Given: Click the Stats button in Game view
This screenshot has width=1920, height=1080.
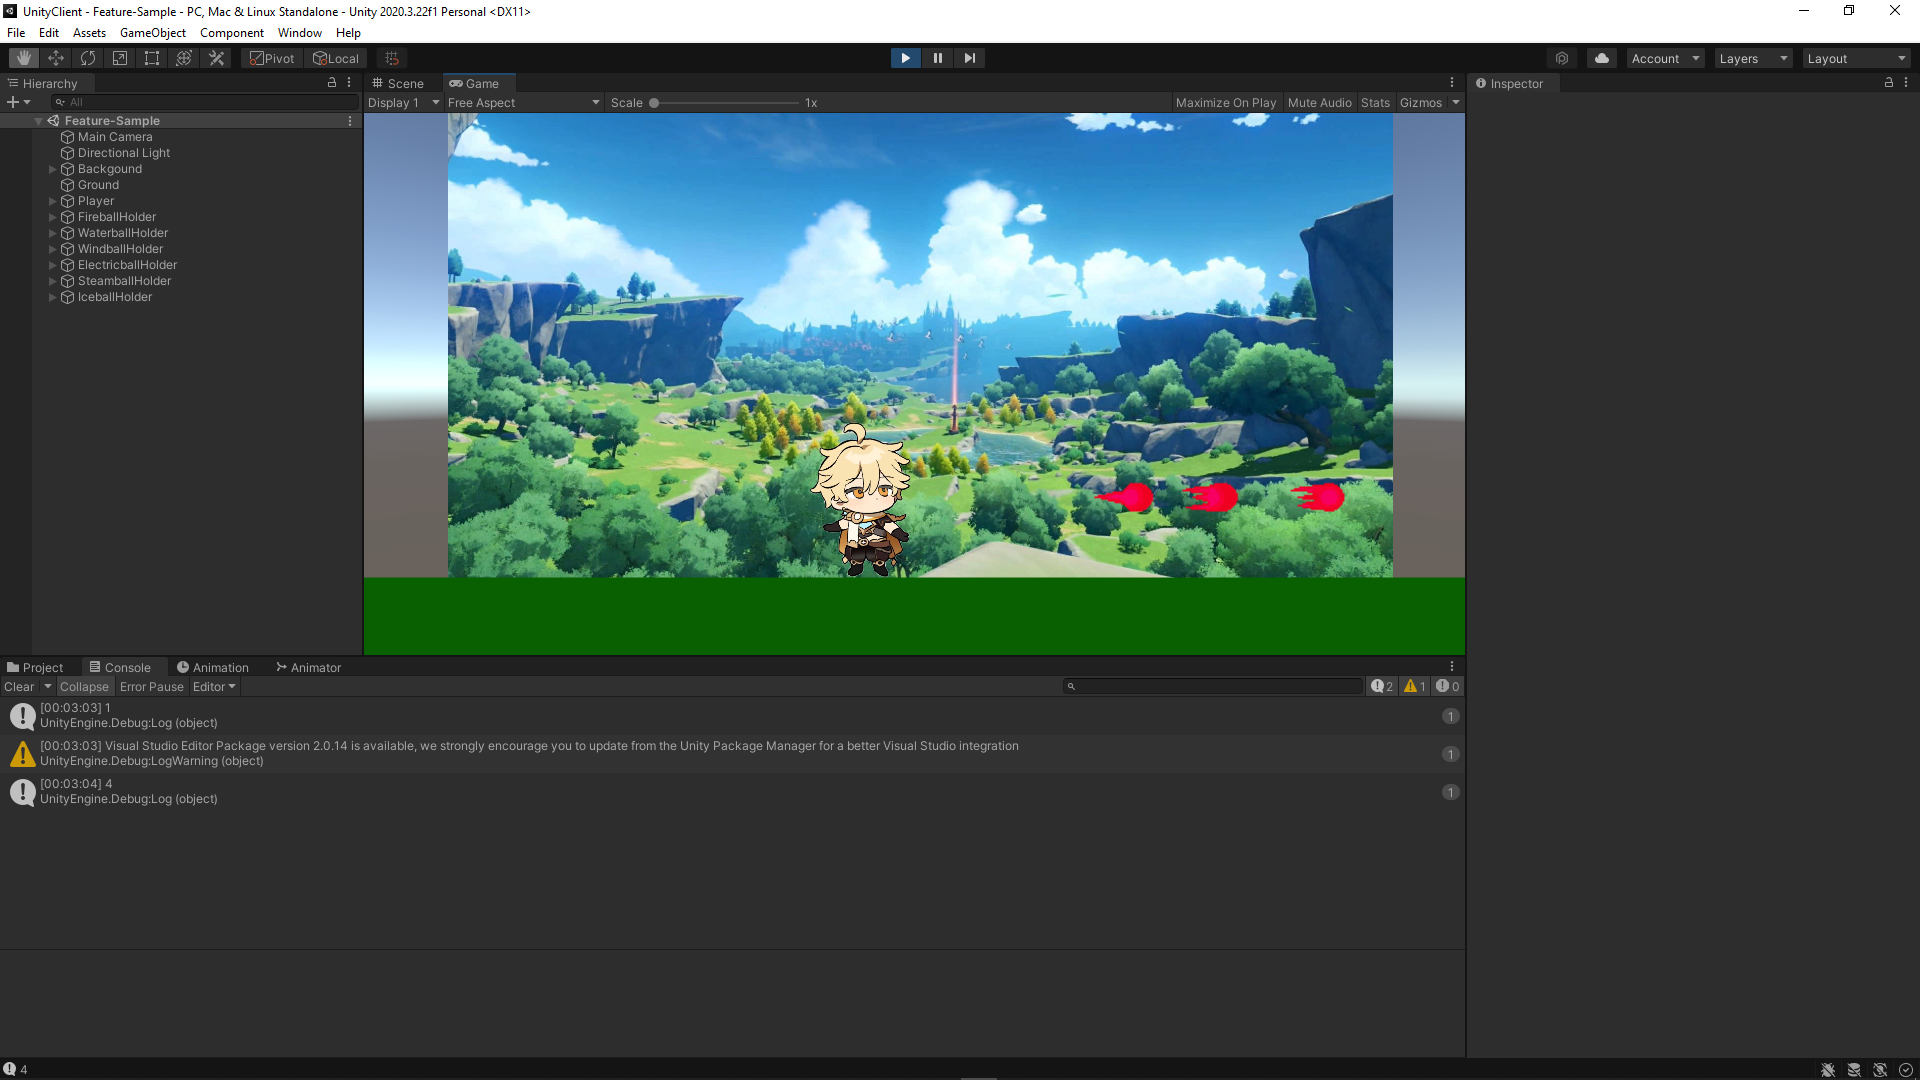Looking at the screenshot, I should tap(1375, 103).
